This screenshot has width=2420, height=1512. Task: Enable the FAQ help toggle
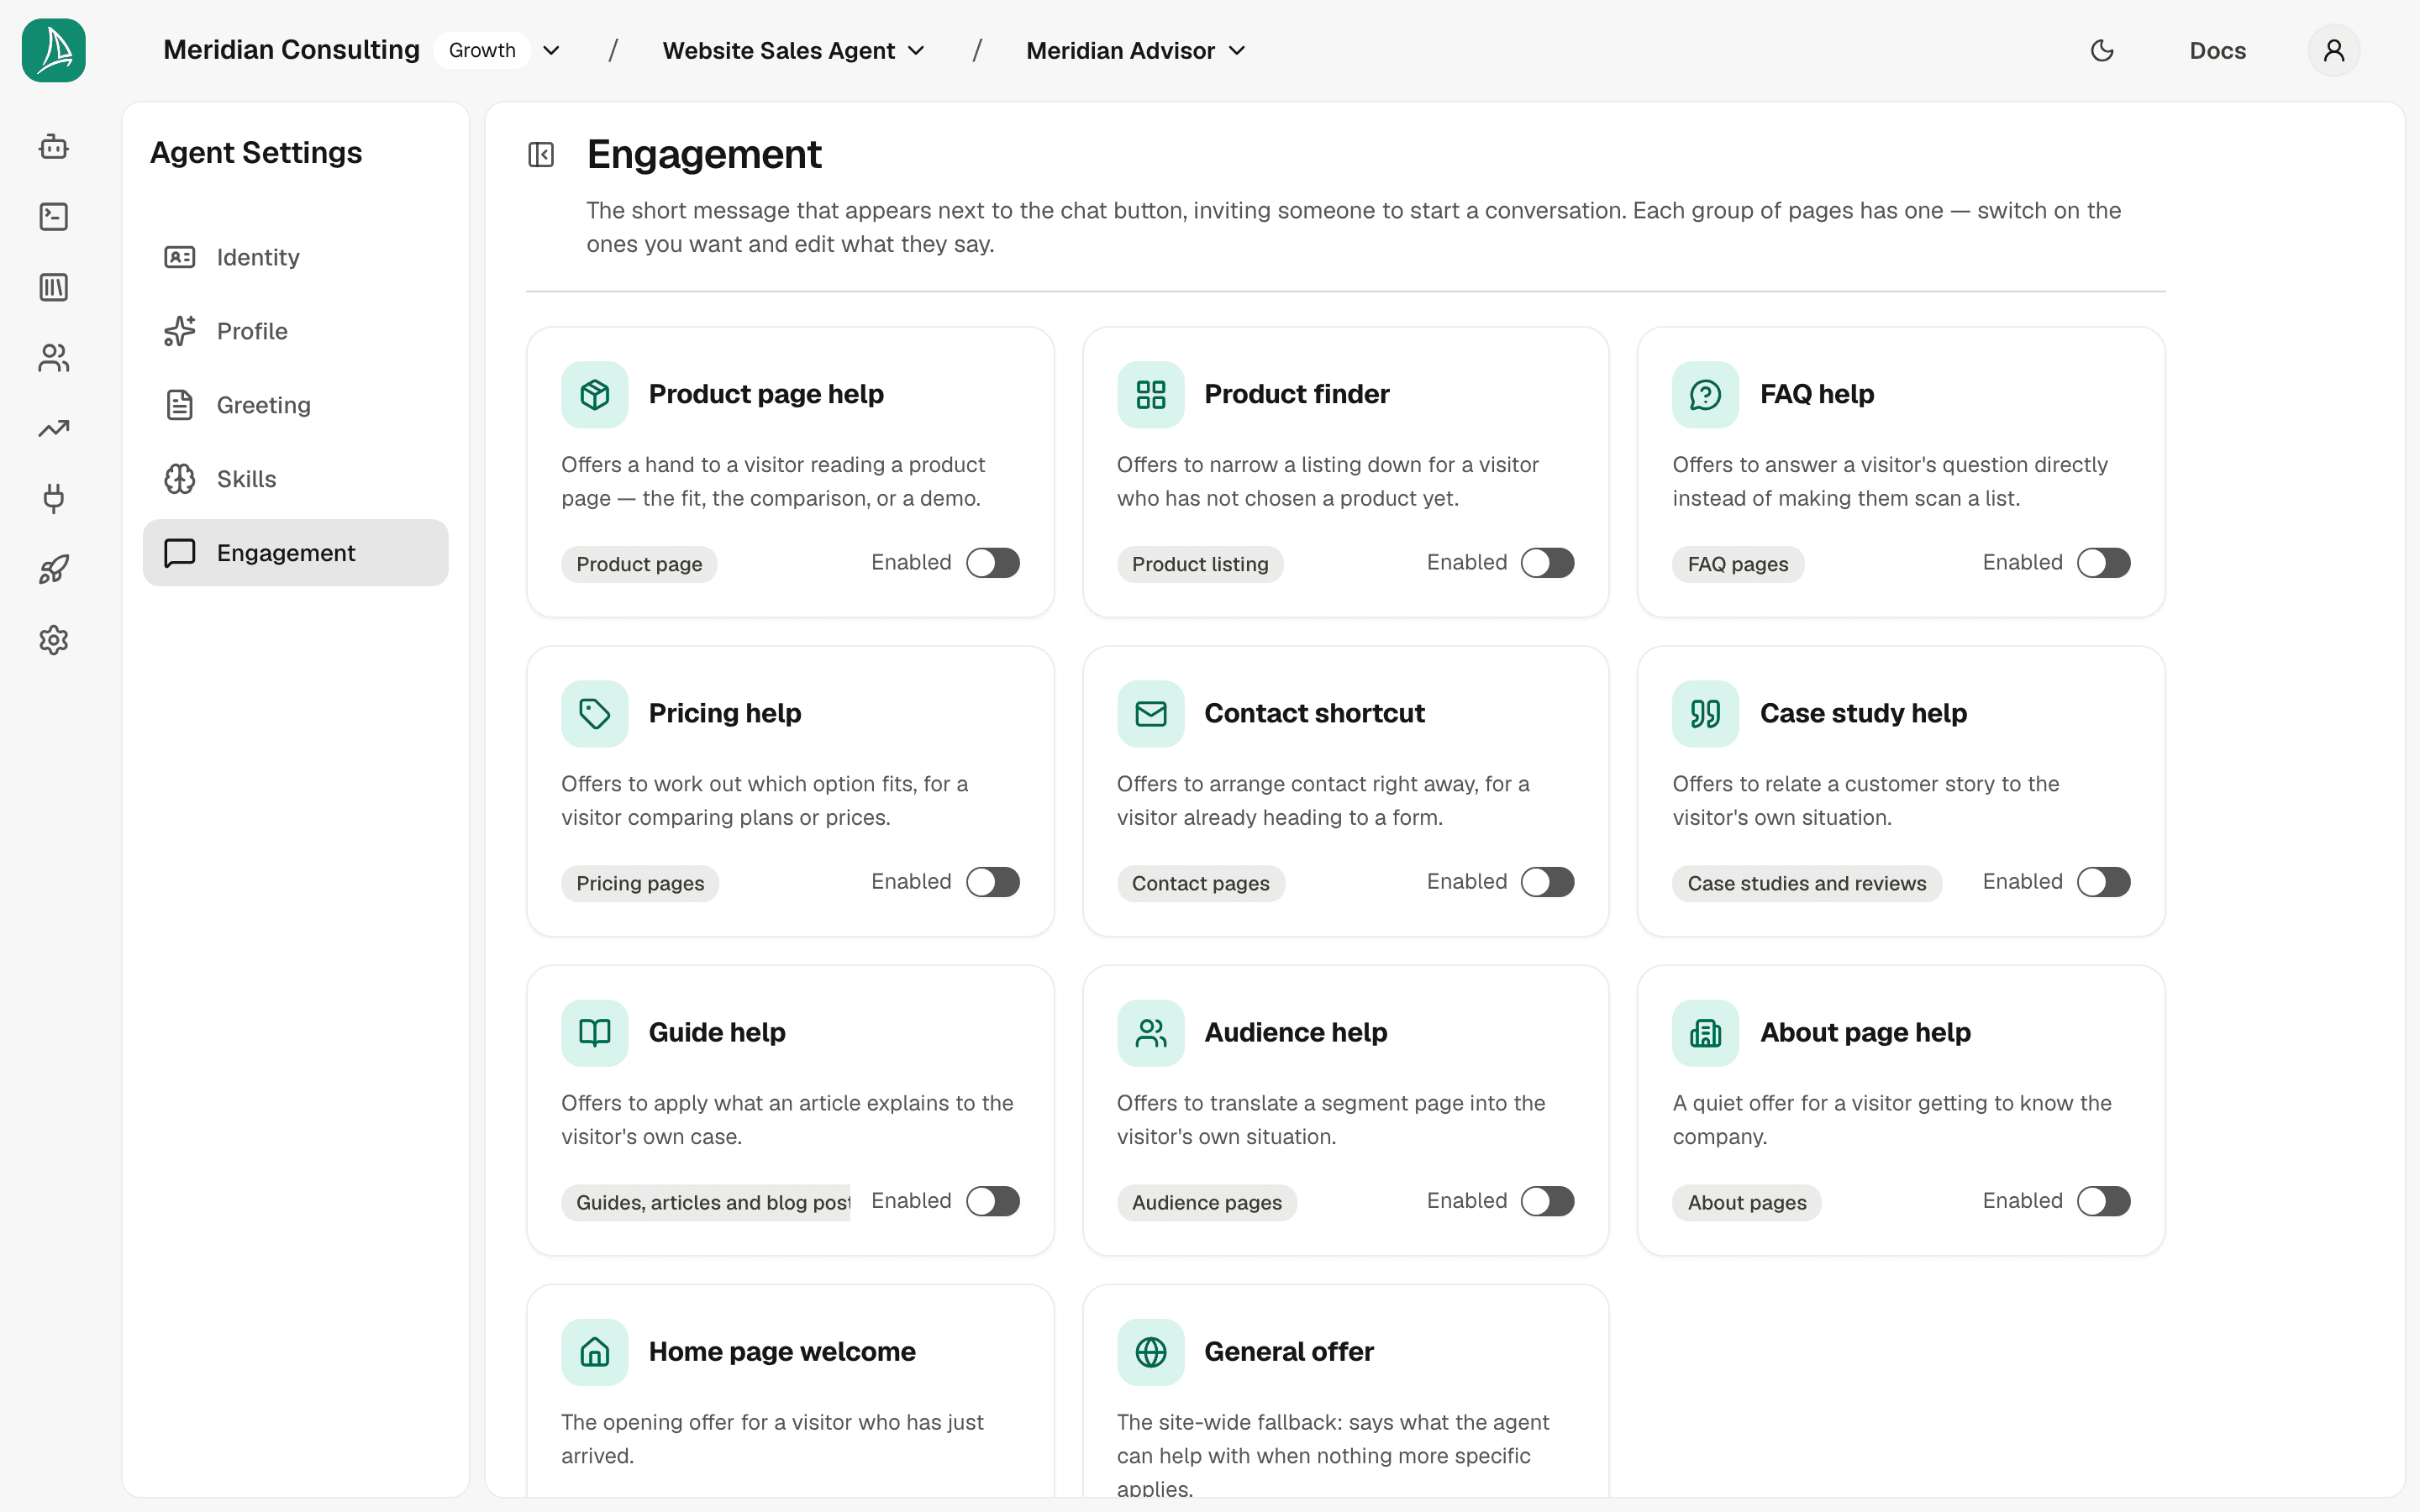pyautogui.click(x=2104, y=563)
